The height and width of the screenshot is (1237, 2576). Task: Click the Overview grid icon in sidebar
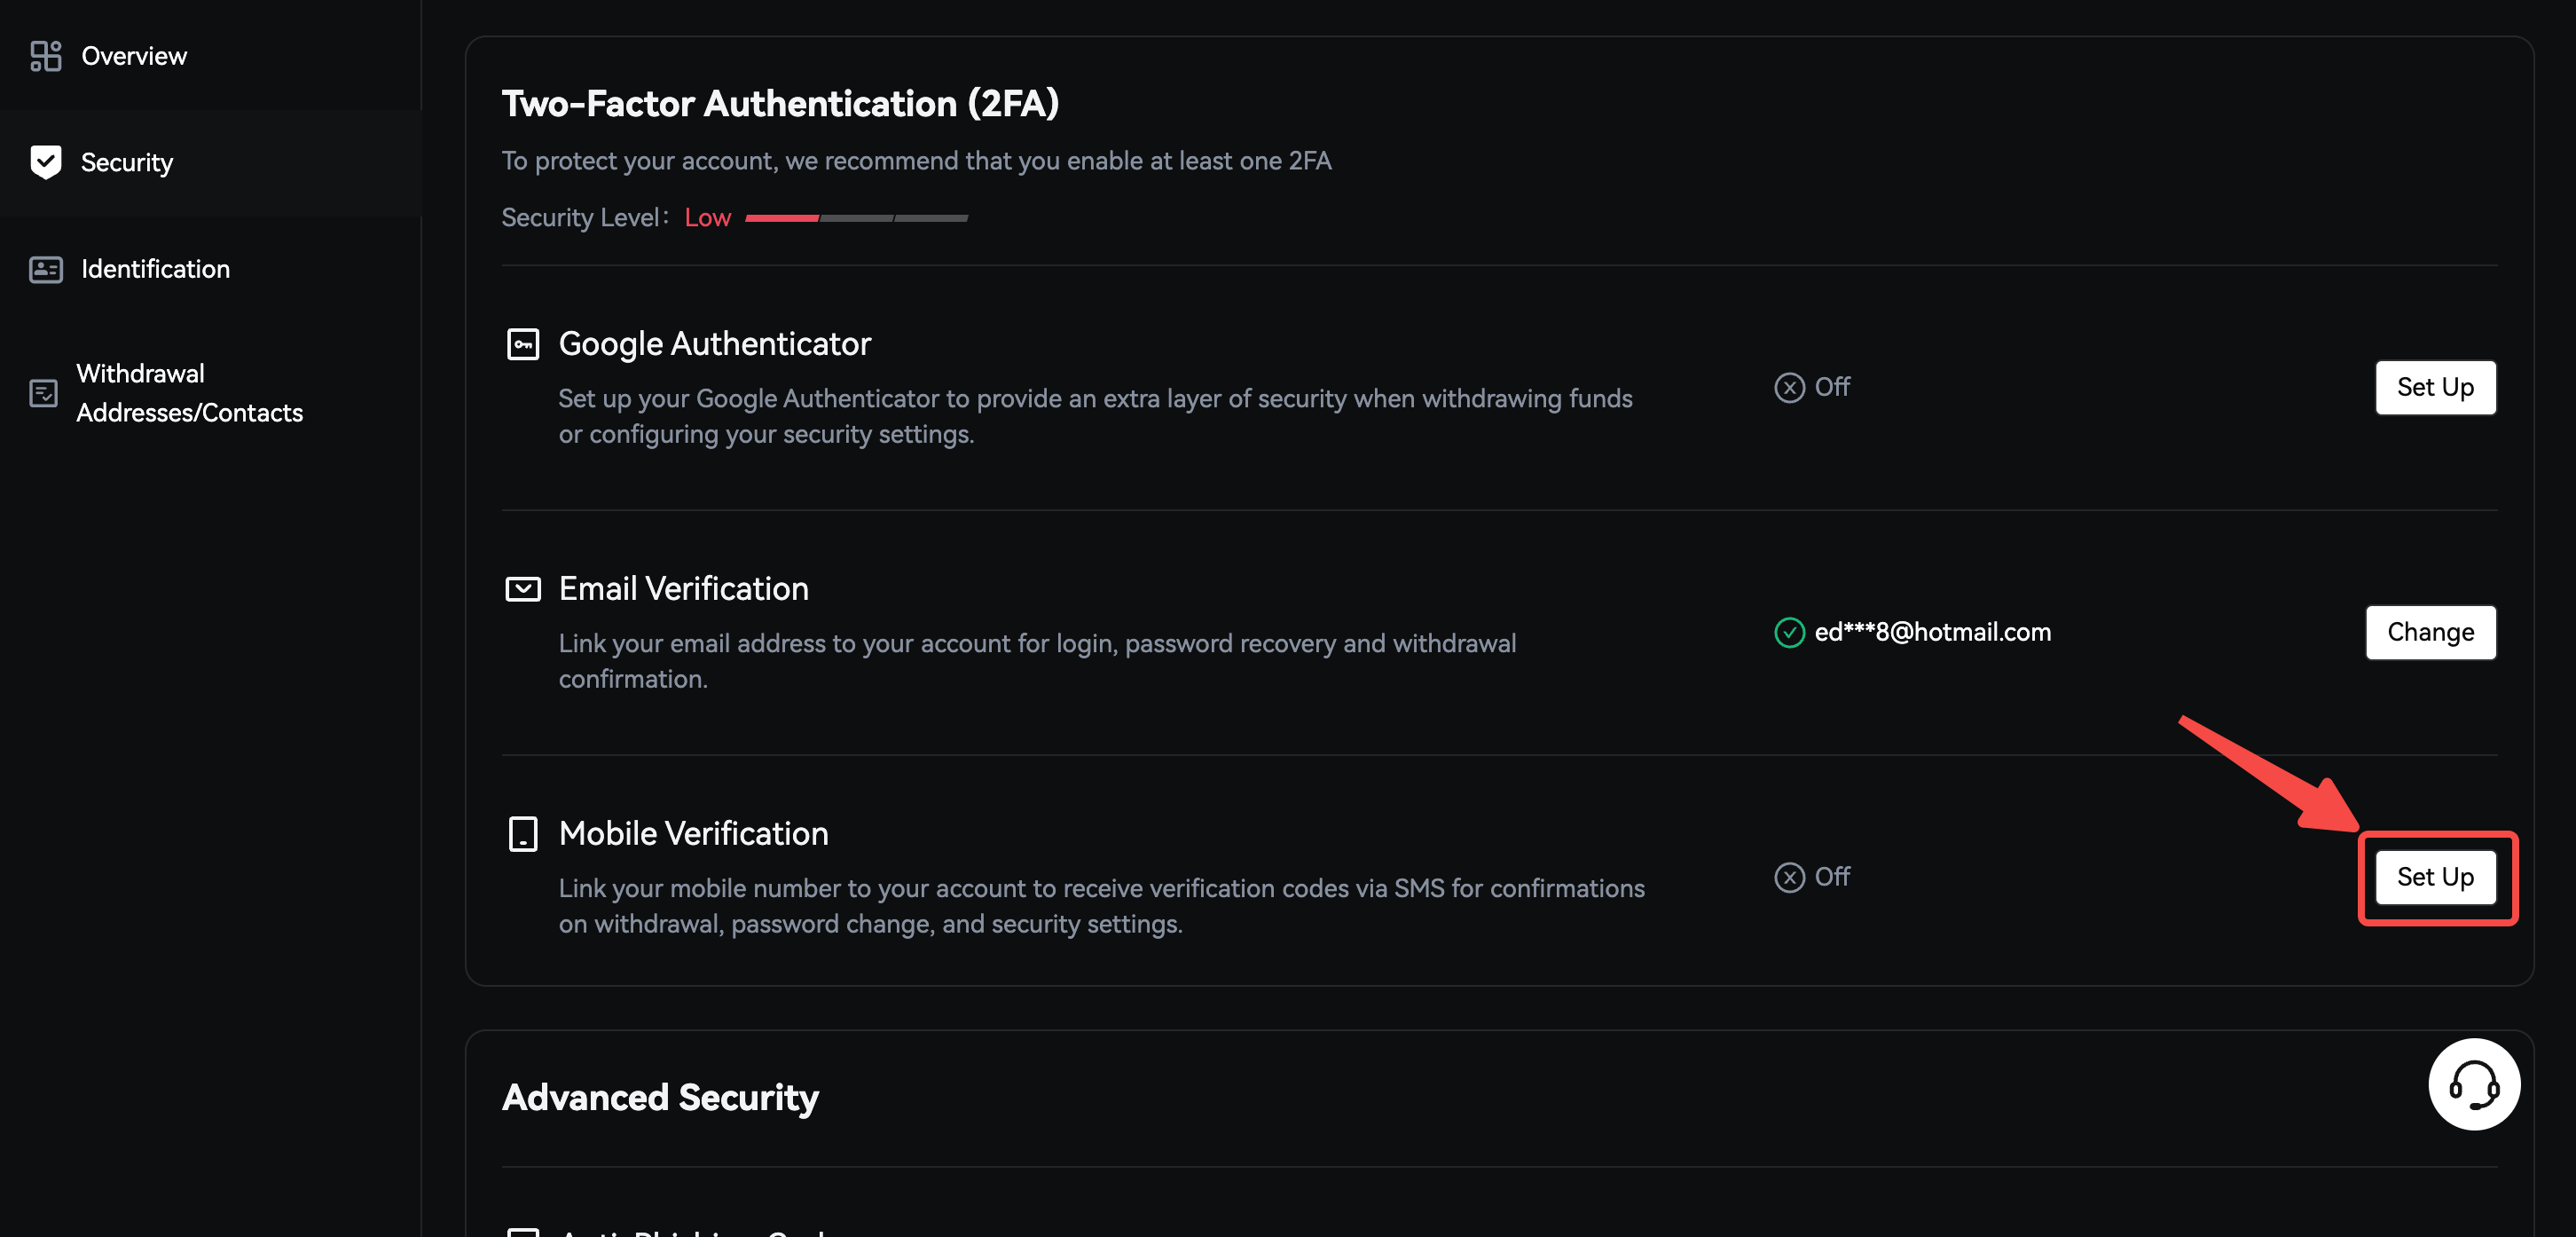tap(45, 56)
